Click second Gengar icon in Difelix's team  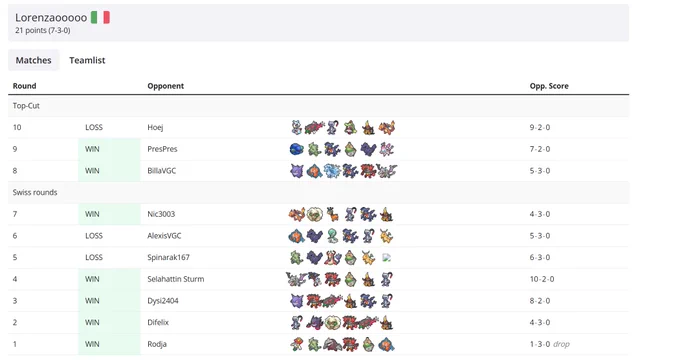tap(314, 322)
